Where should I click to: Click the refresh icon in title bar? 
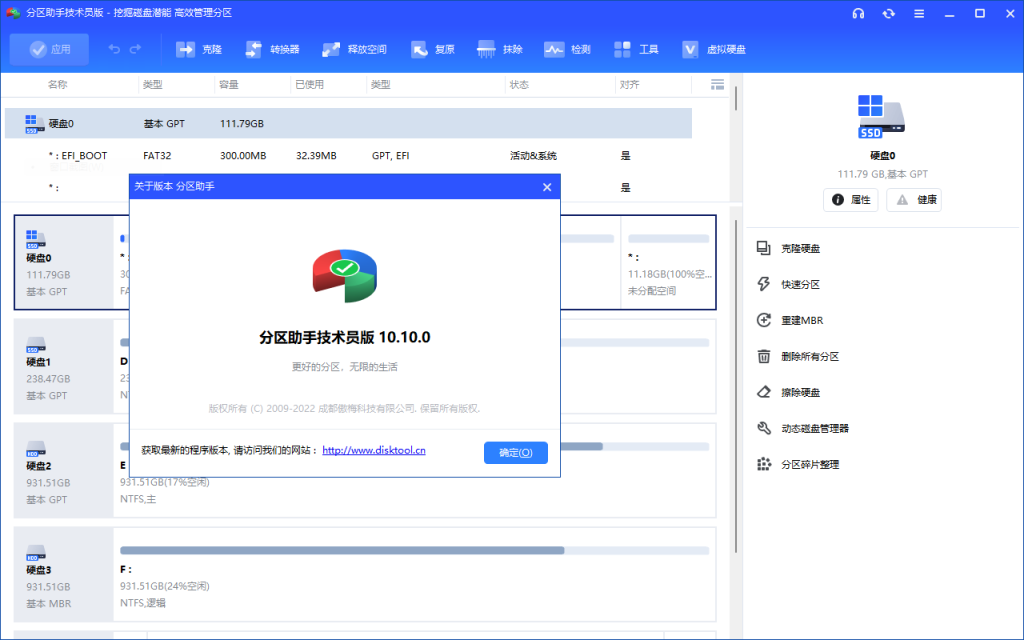[889, 13]
